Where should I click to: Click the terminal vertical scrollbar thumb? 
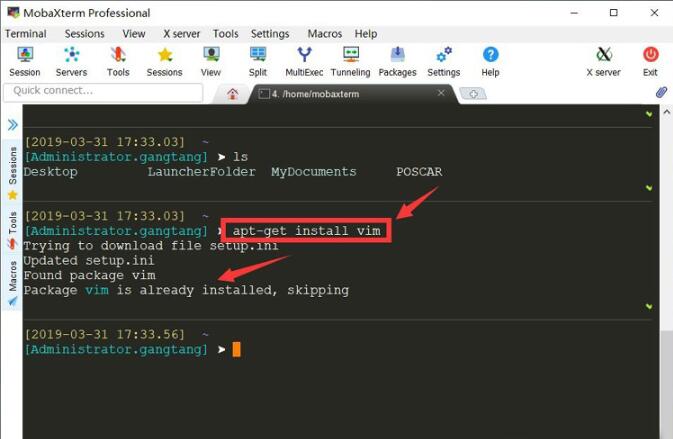(667, 384)
